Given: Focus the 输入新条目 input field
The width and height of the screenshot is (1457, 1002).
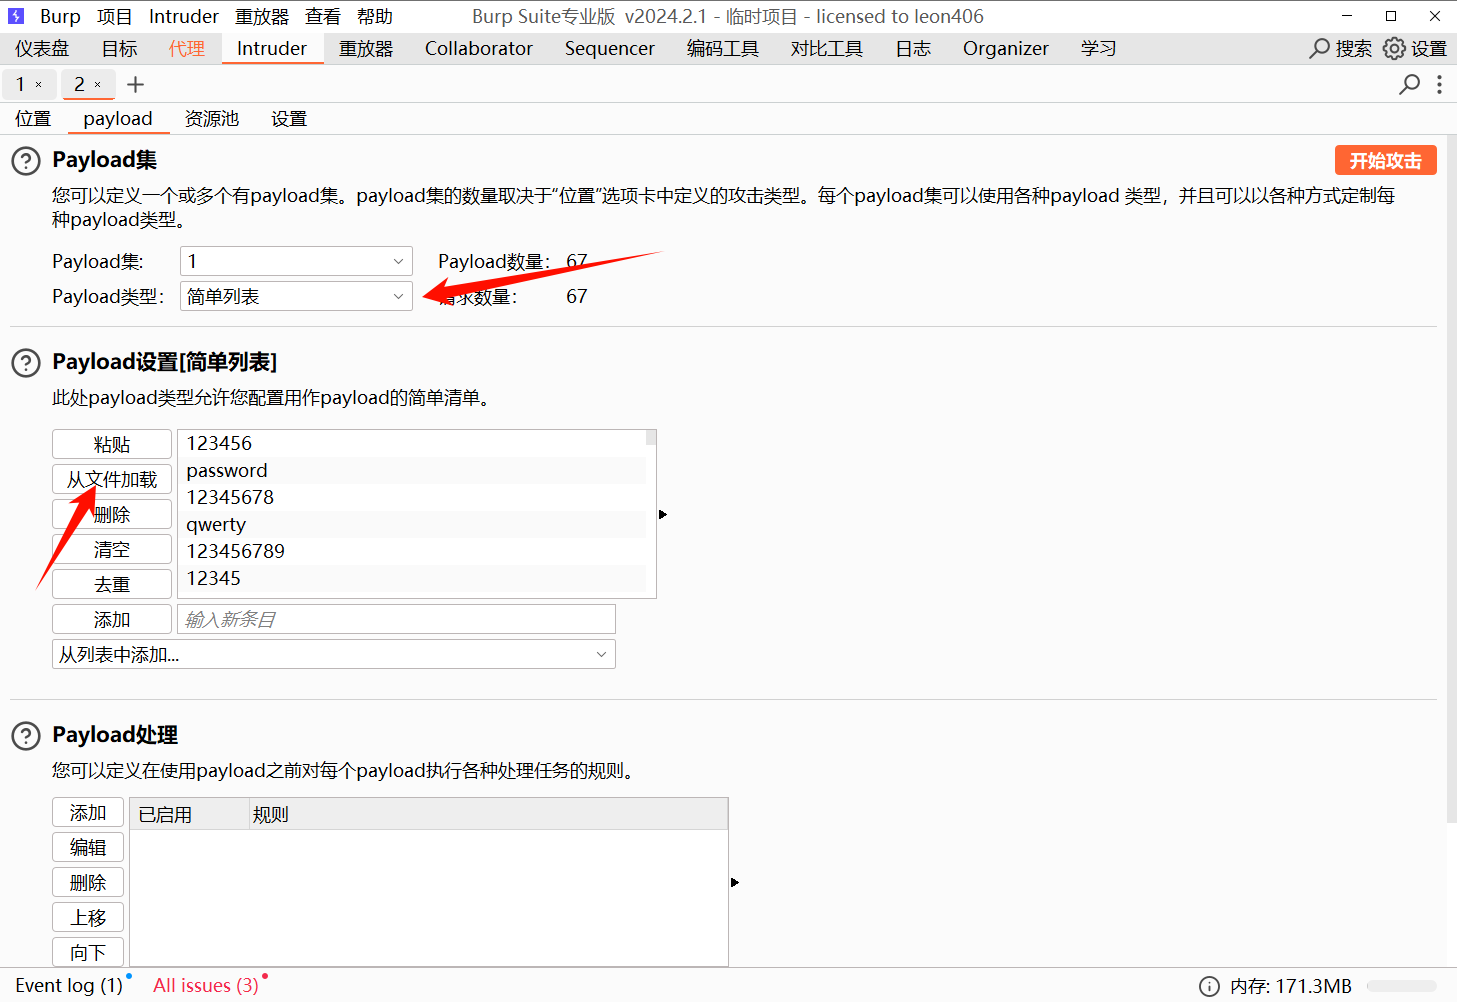Looking at the screenshot, I should click(396, 619).
